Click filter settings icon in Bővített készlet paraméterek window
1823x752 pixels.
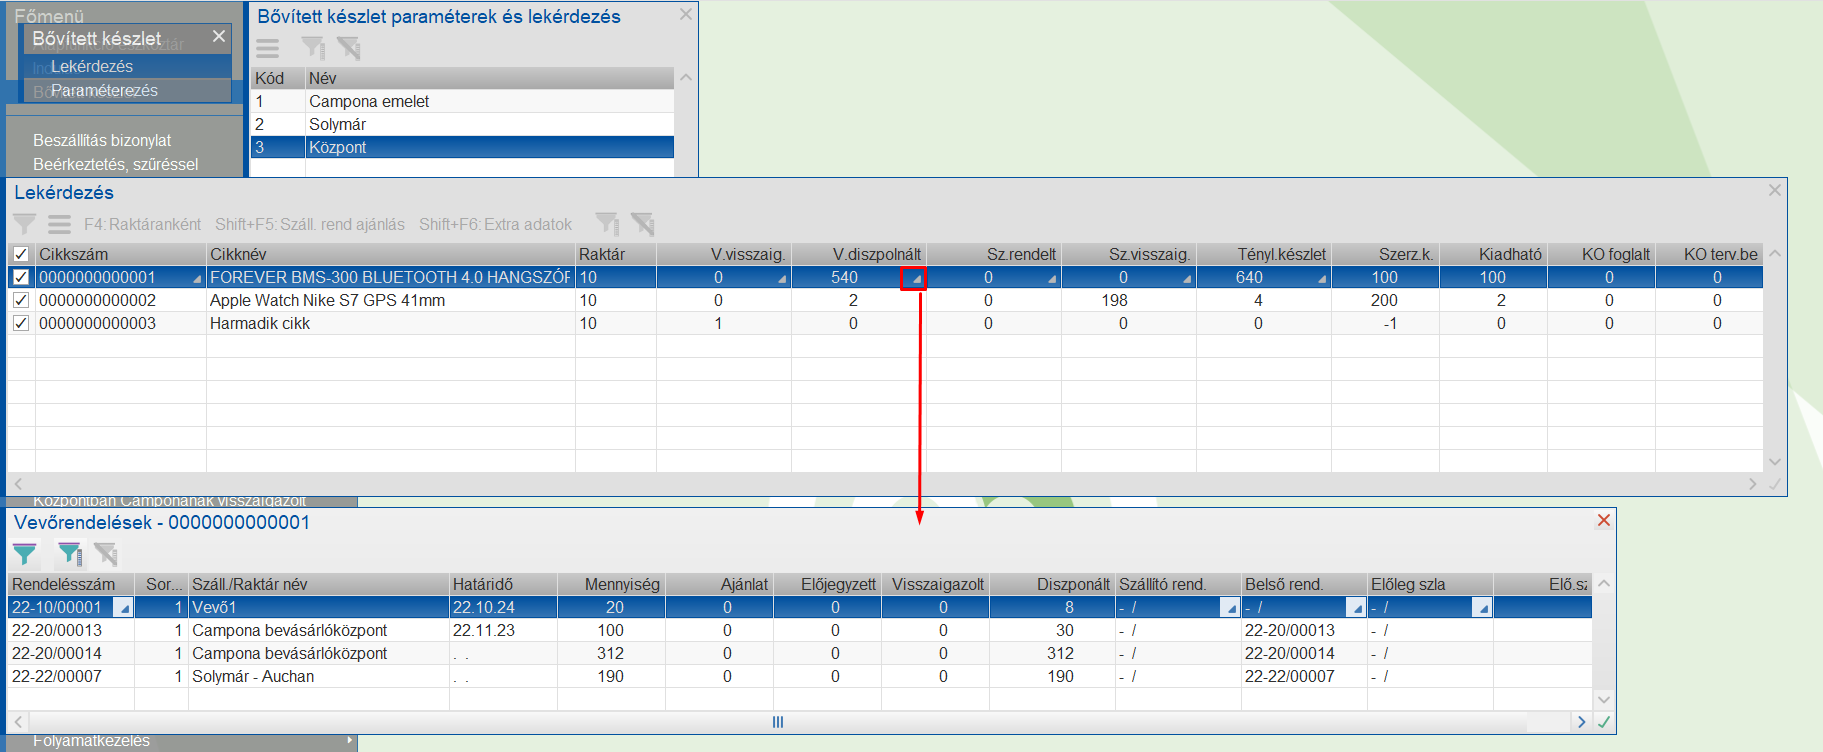(313, 48)
